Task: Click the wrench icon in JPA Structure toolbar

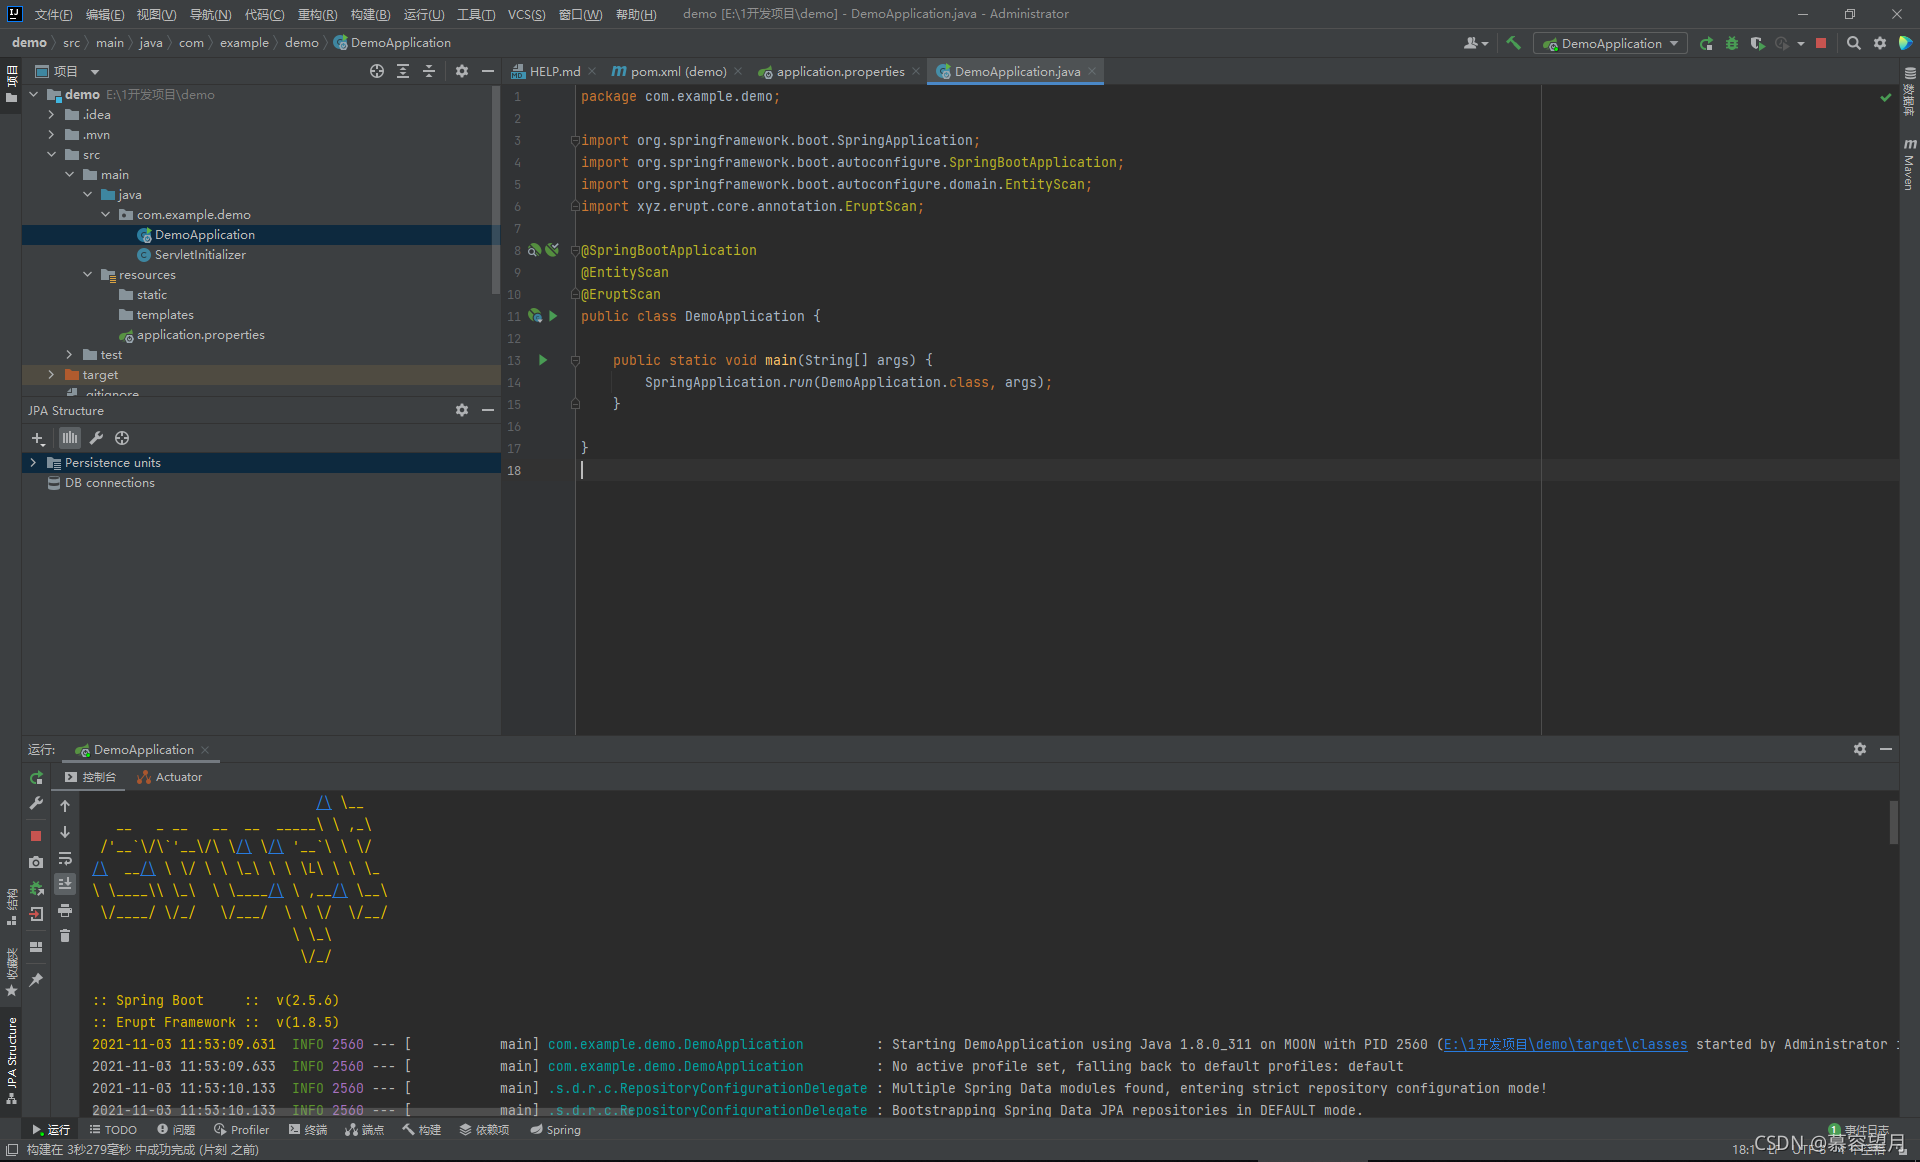Action: point(96,438)
